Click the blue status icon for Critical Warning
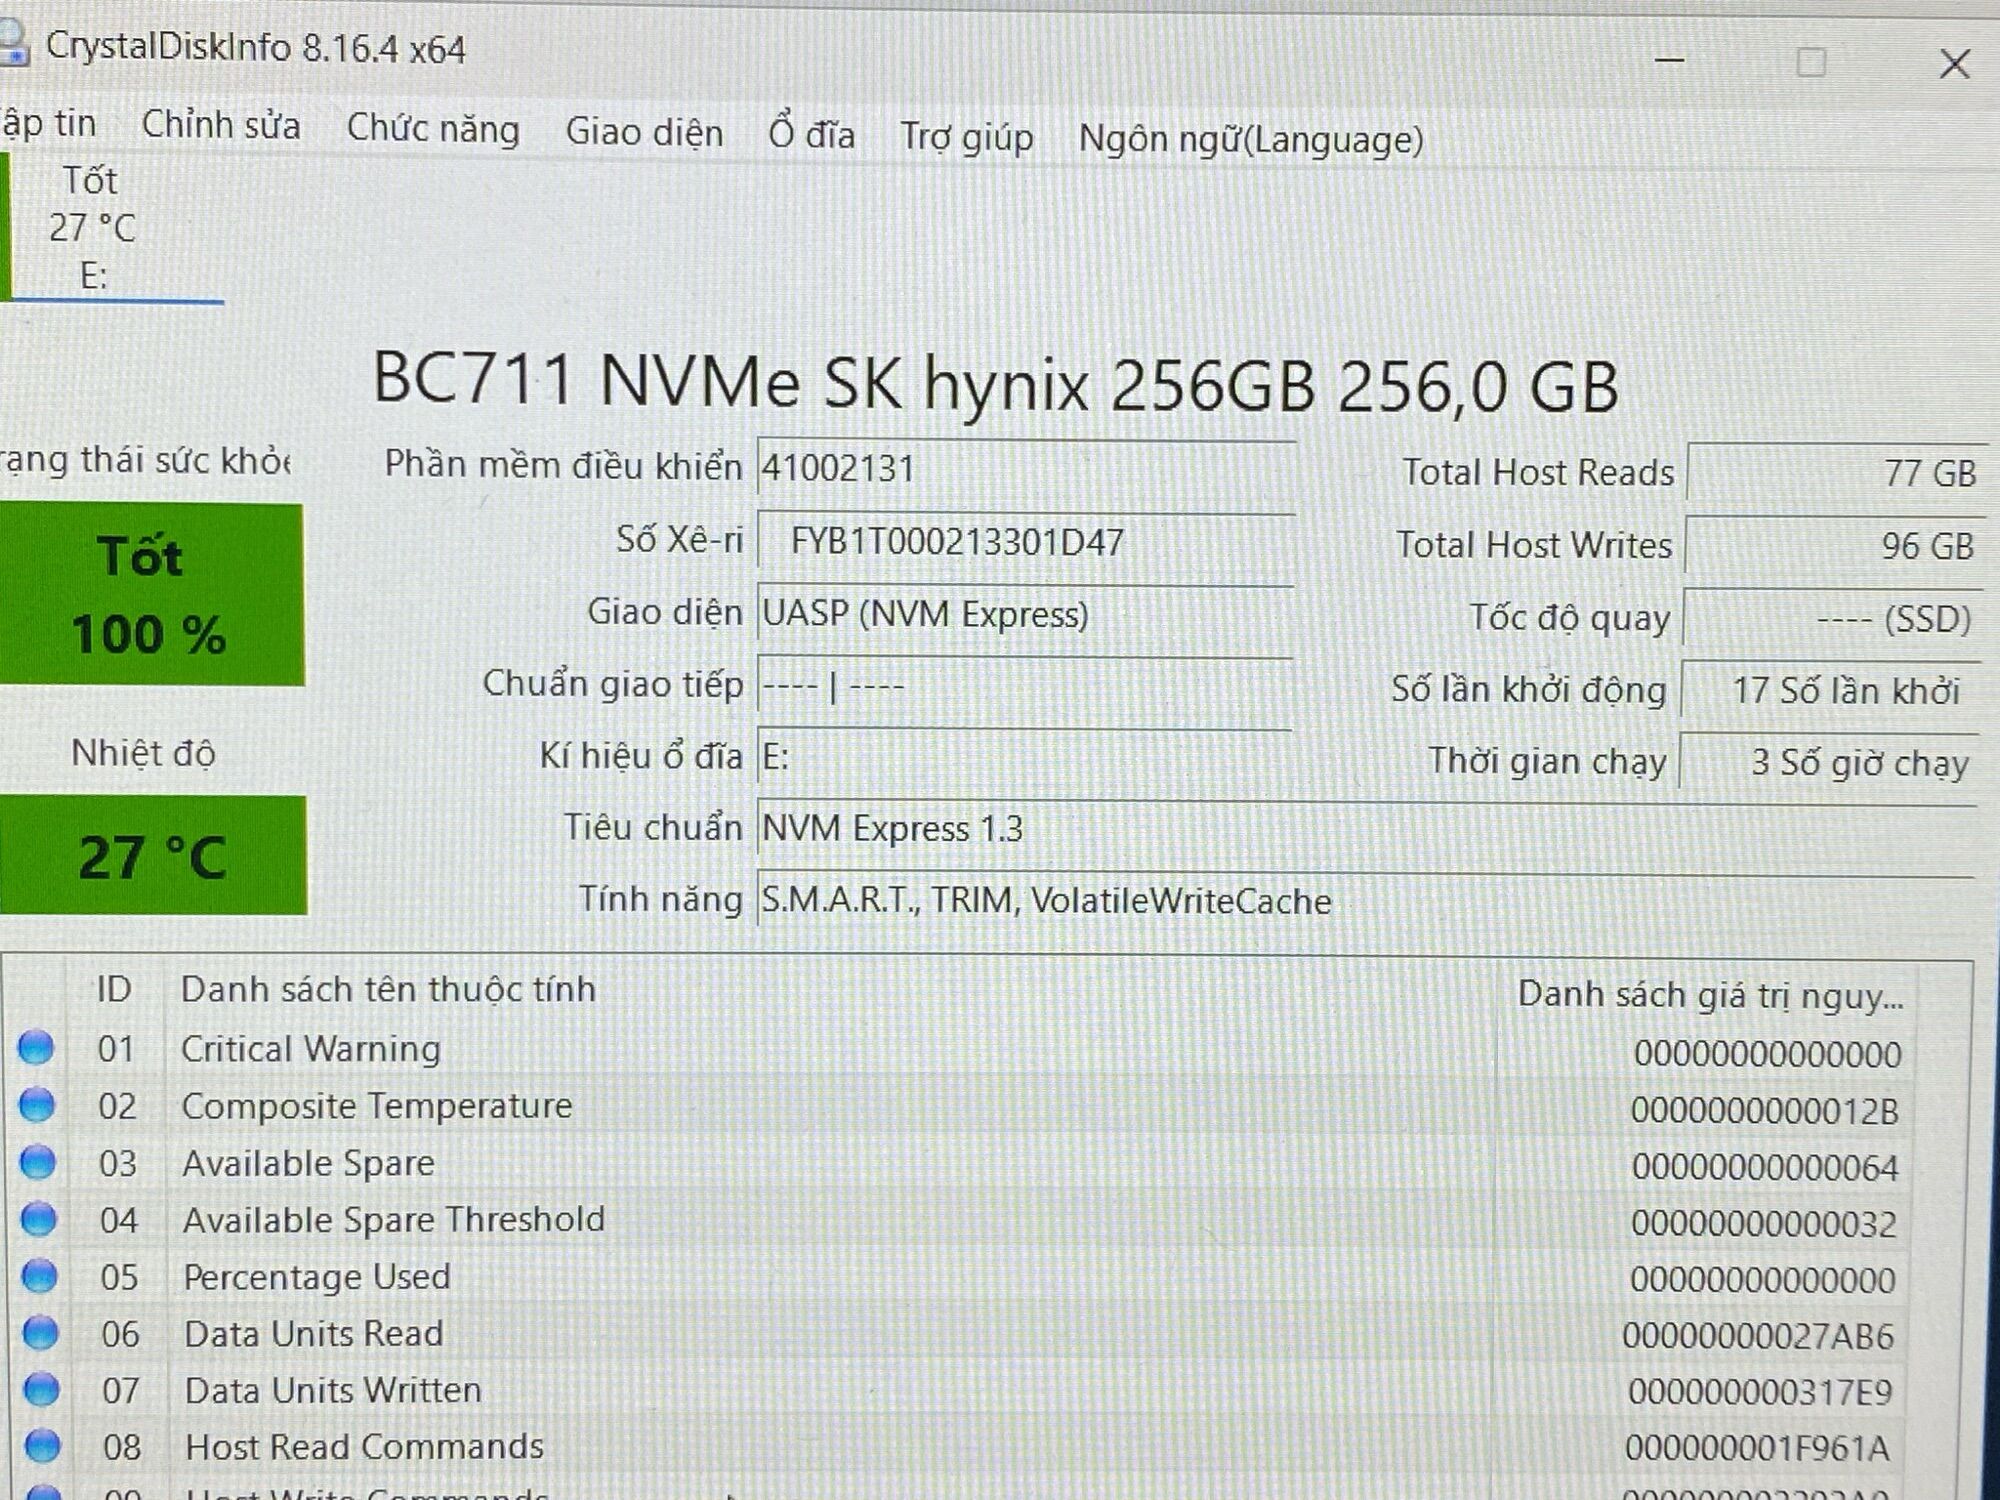The image size is (2000, 1500). (37, 1047)
